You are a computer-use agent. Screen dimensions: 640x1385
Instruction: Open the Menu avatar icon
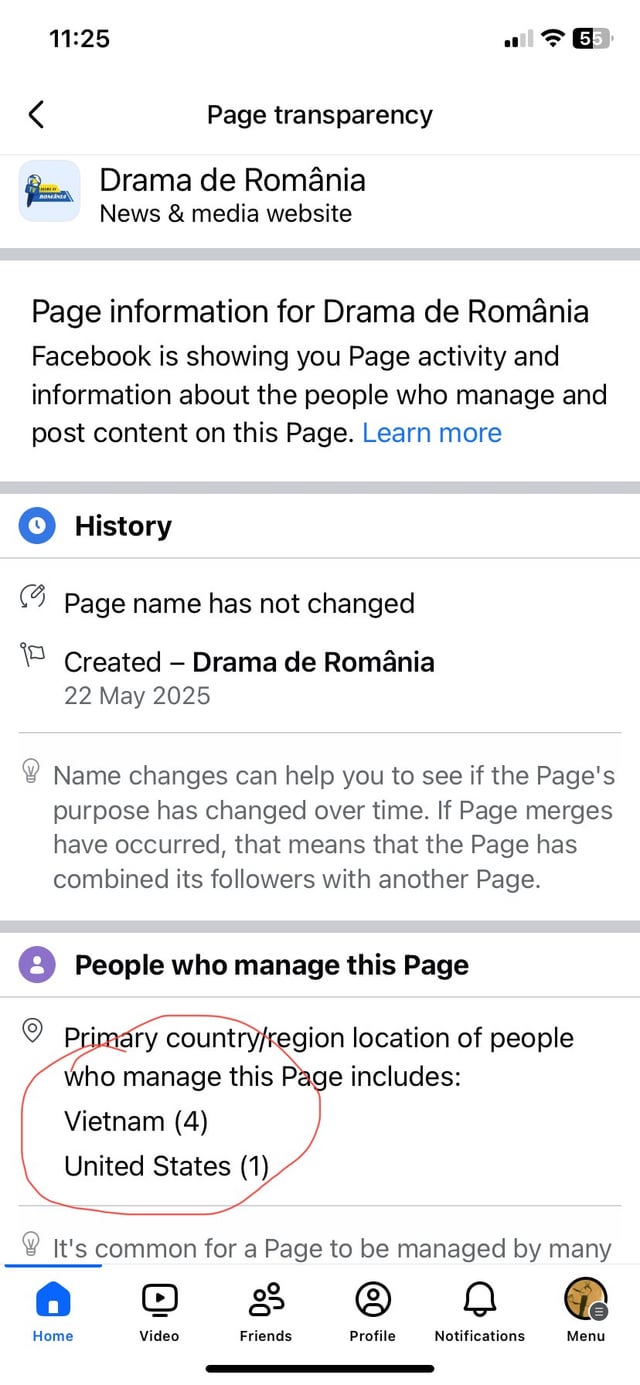pyautogui.click(x=586, y=1299)
